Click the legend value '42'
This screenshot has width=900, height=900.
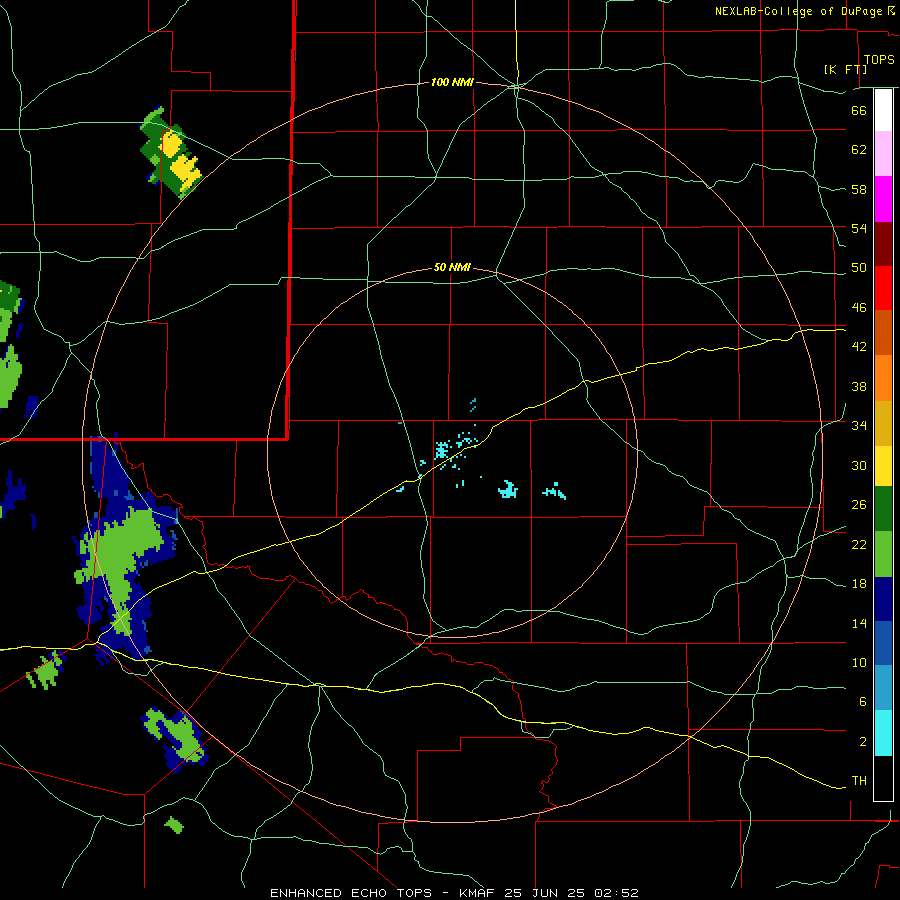coord(859,347)
